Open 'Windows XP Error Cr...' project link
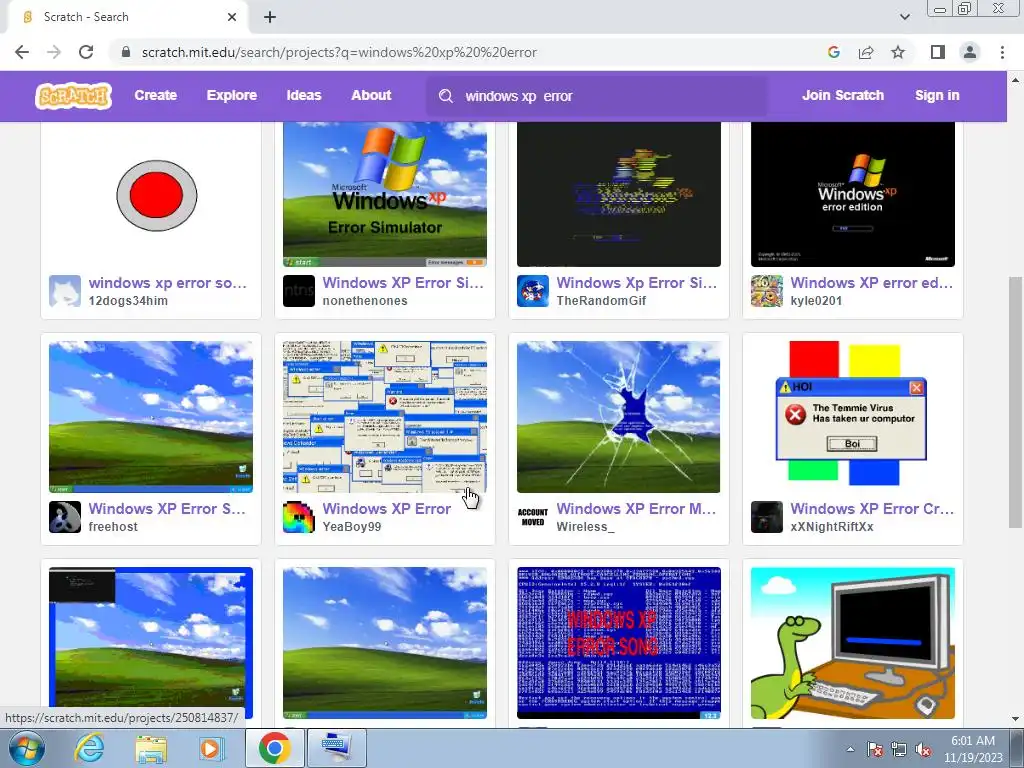Image resolution: width=1024 pixels, height=768 pixels. (872, 509)
